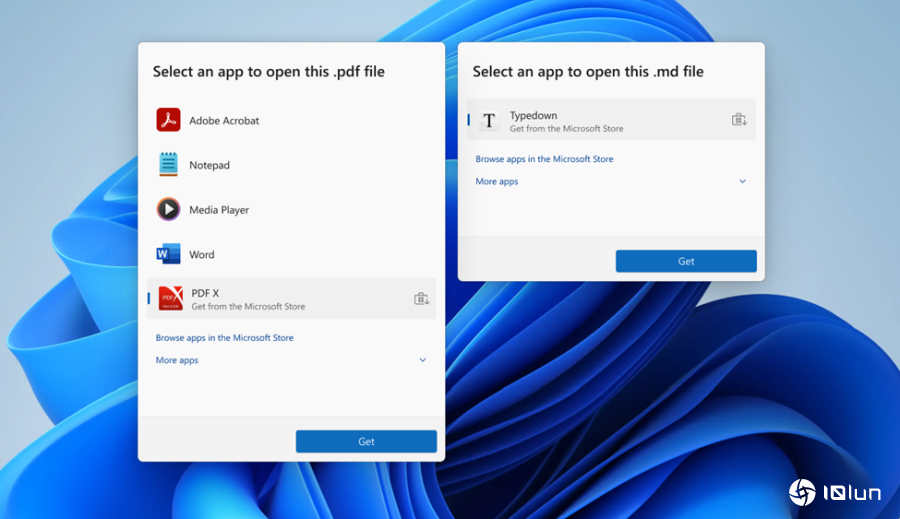The height and width of the screenshot is (519, 900).
Task: Click 'Get from the Microsoft Store' under PDF X
Action: click(x=248, y=307)
